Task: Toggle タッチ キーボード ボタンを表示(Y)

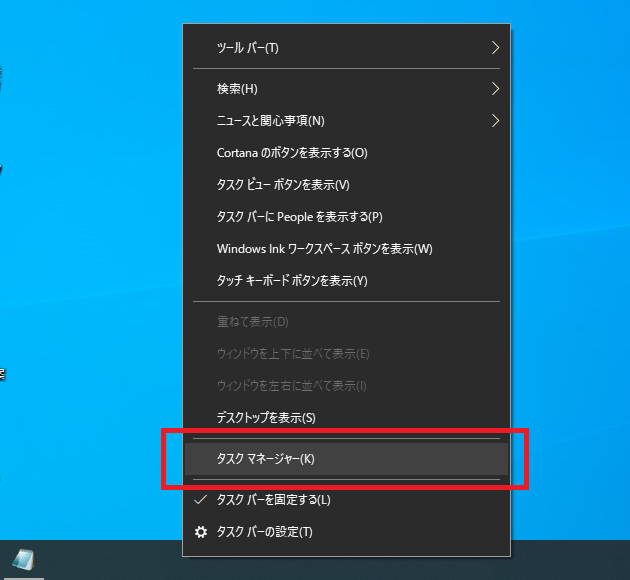Action: pos(346,281)
